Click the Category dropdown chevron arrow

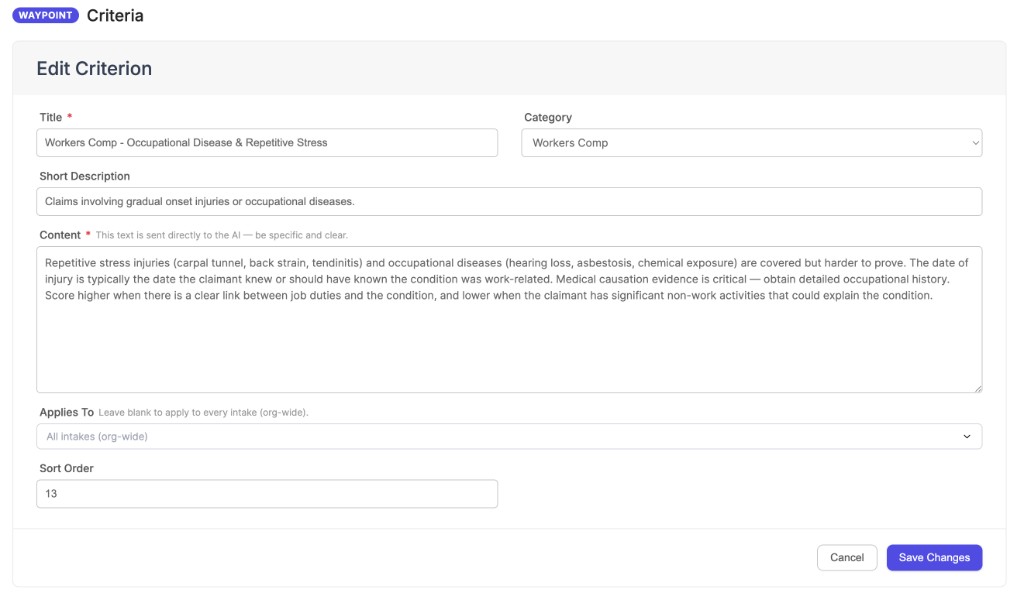click(974, 142)
